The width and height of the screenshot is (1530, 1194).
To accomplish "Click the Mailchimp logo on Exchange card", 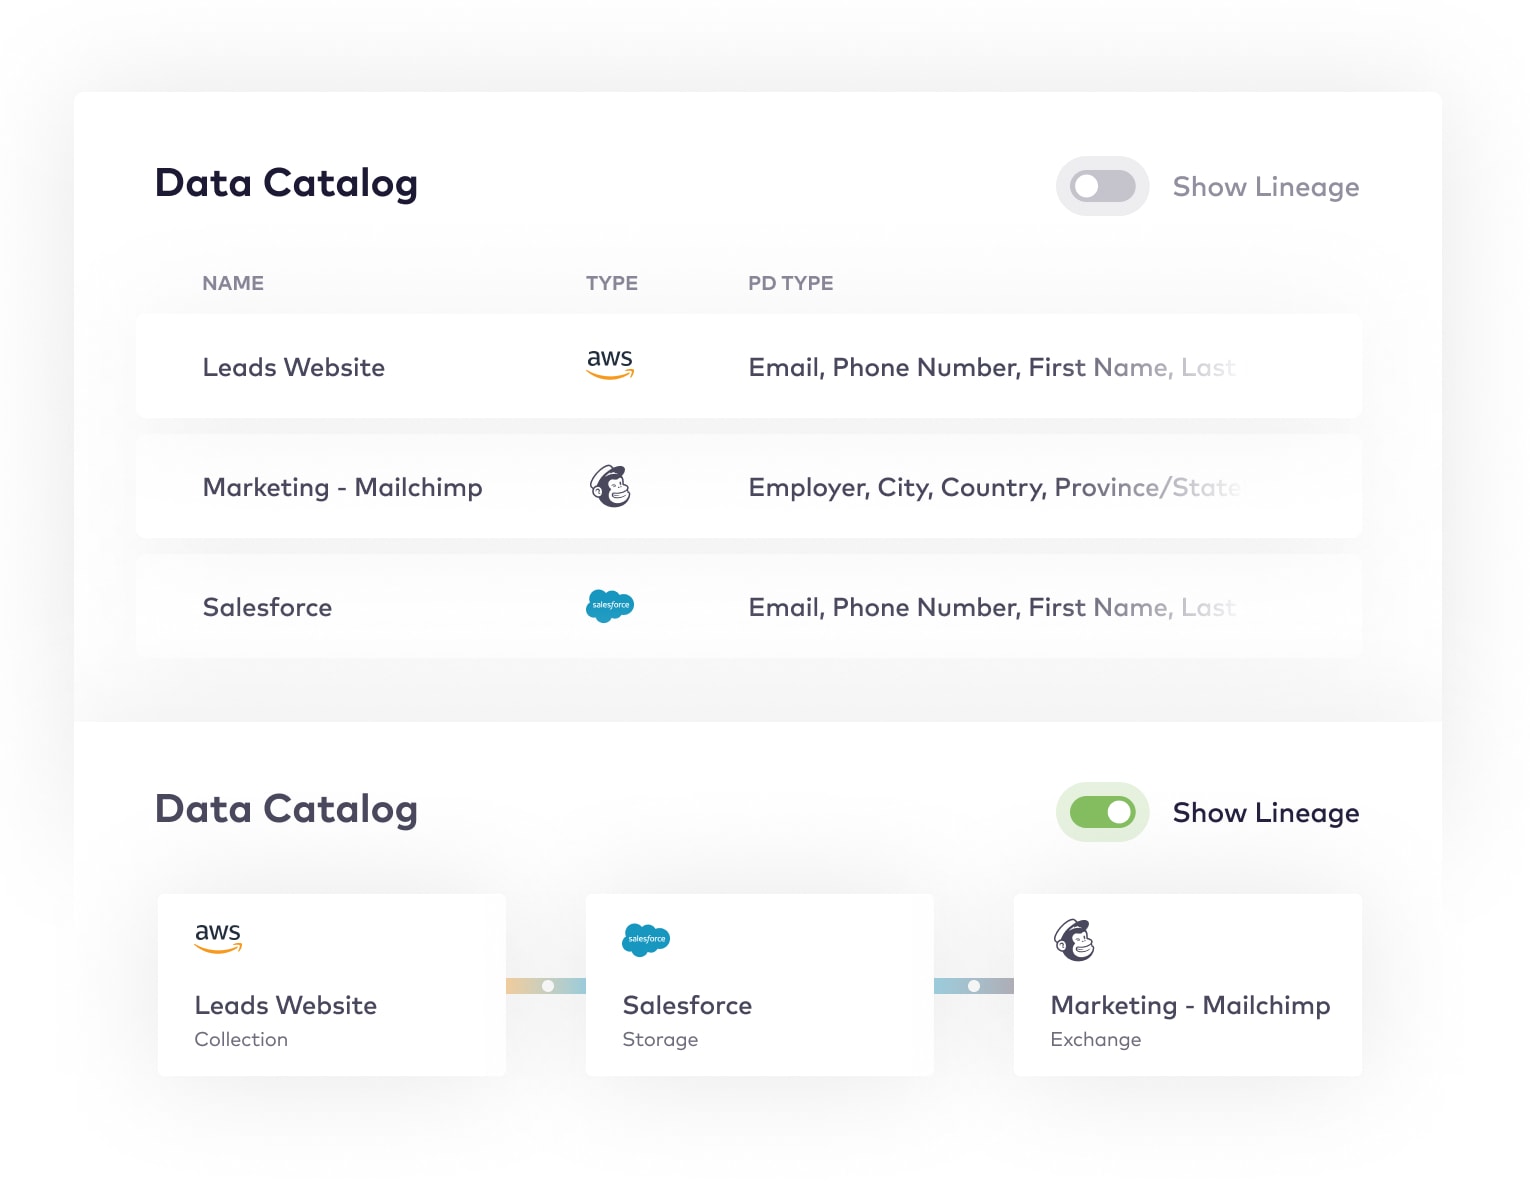I will (1075, 940).
